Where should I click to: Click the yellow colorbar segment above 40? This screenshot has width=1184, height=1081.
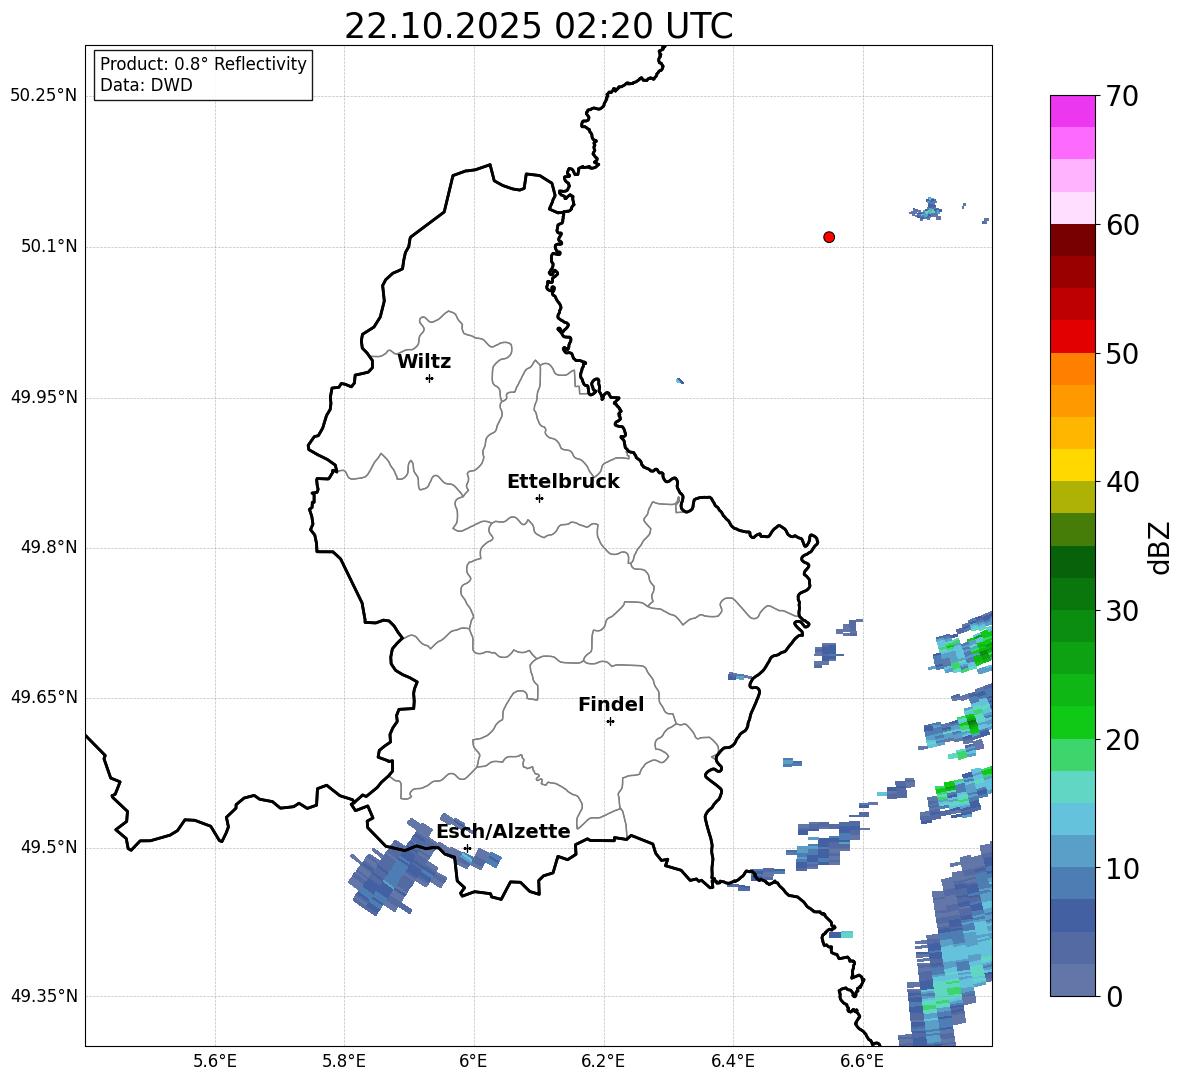(1072, 465)
